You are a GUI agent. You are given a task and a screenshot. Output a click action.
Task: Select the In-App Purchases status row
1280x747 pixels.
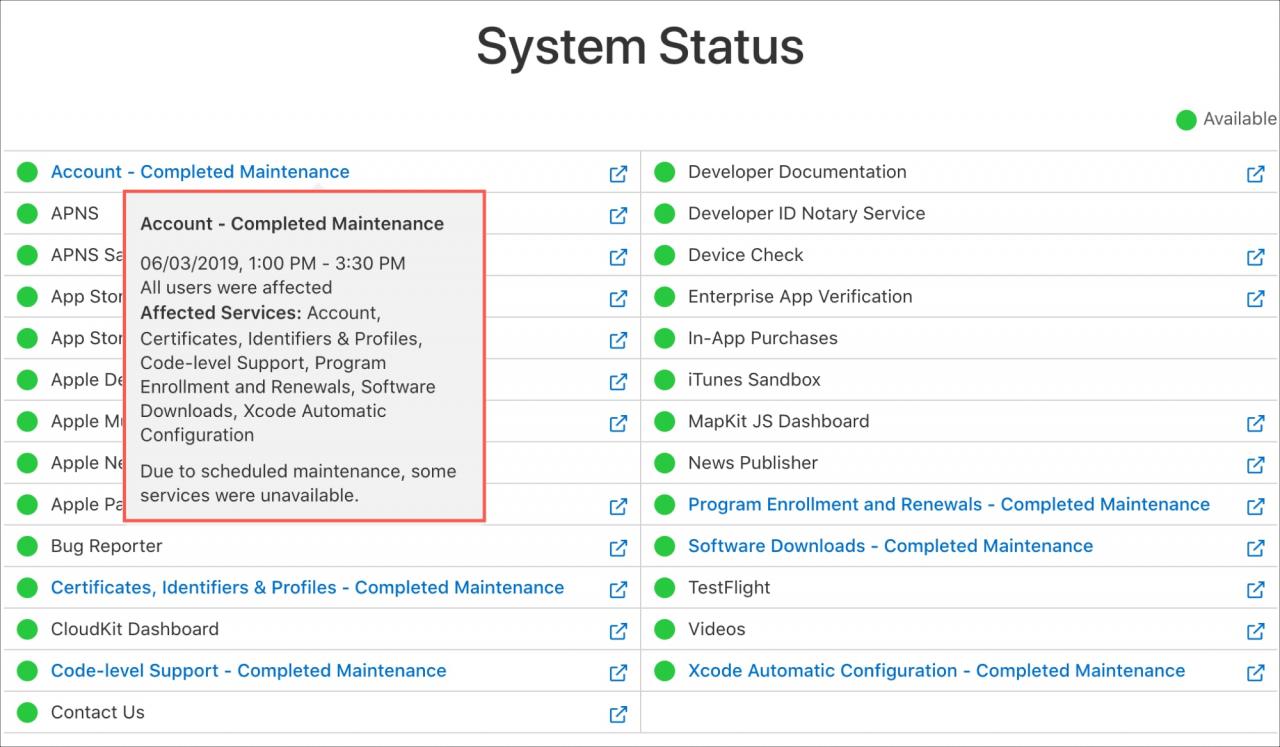960,338
